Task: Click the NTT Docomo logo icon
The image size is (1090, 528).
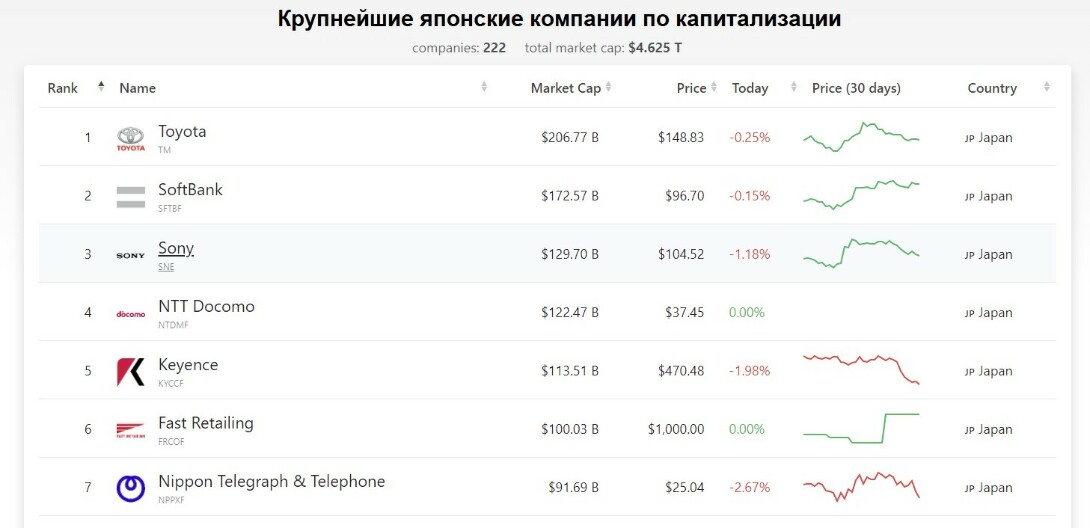Action: pos(131,314)
